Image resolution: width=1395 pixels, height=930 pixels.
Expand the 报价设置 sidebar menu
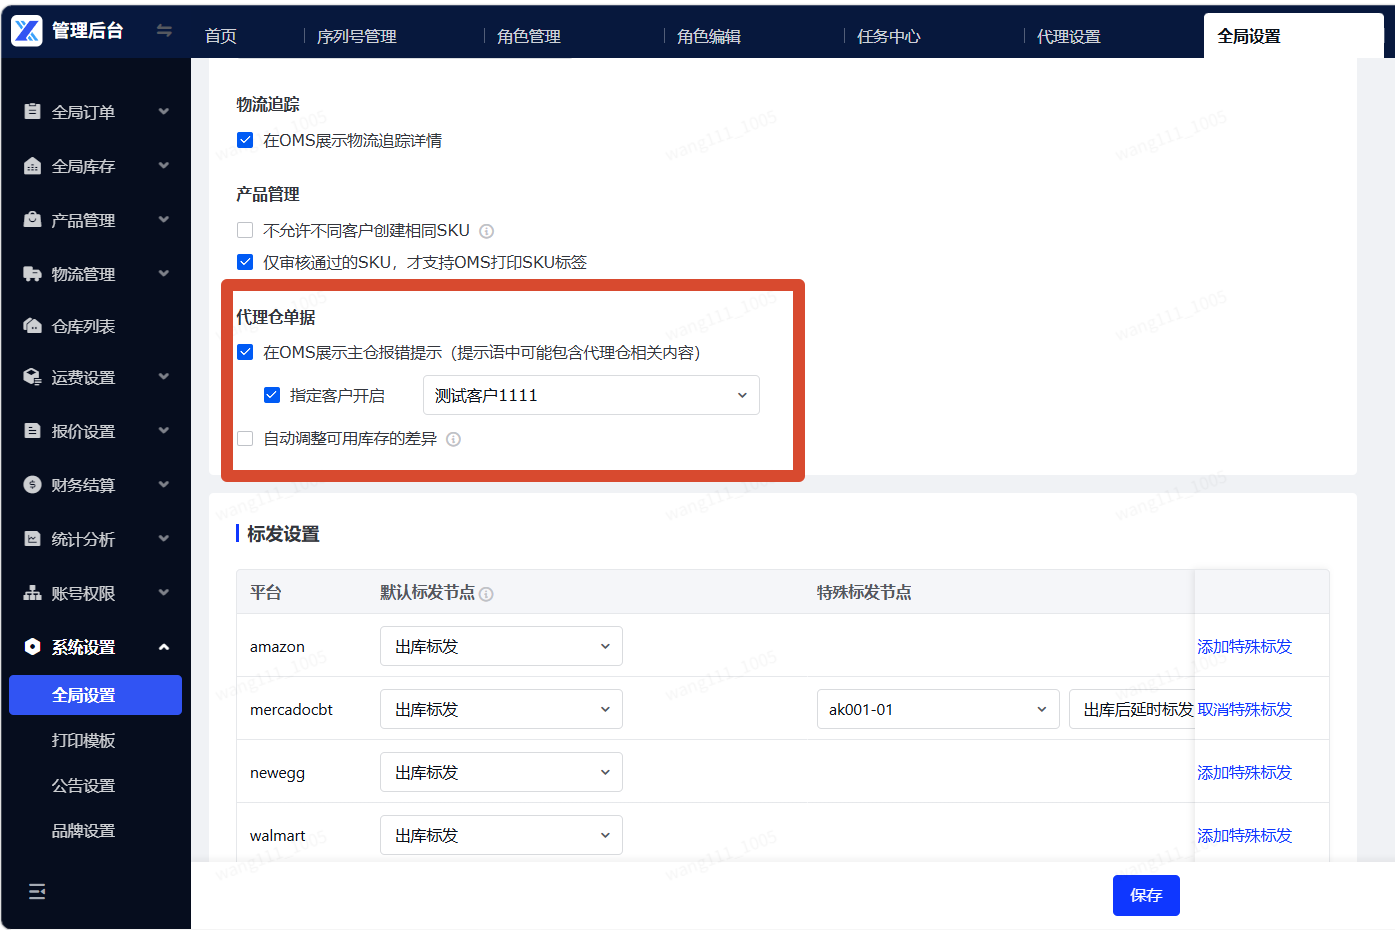(x=164, y=431)
